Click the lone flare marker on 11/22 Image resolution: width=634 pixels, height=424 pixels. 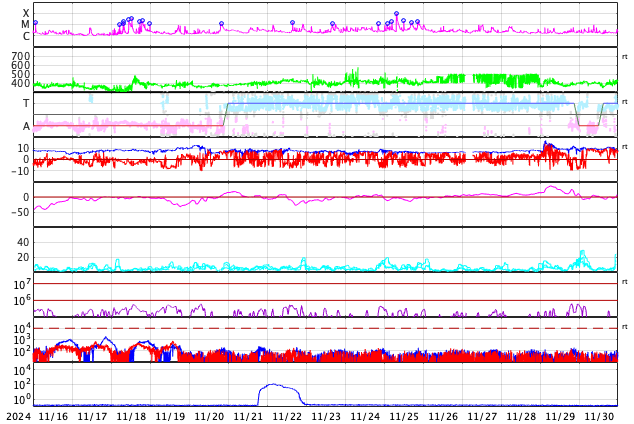point(292,23)
